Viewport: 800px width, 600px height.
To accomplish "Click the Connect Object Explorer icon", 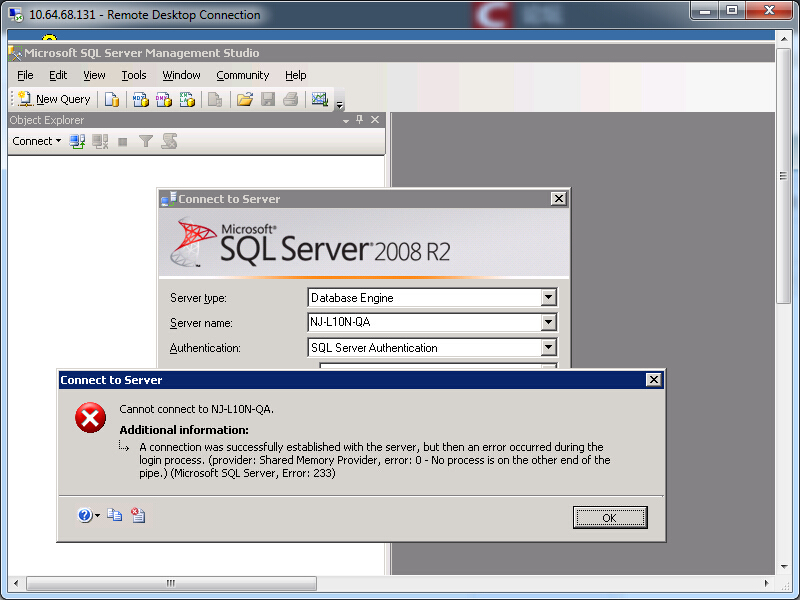I will (77, 141).
